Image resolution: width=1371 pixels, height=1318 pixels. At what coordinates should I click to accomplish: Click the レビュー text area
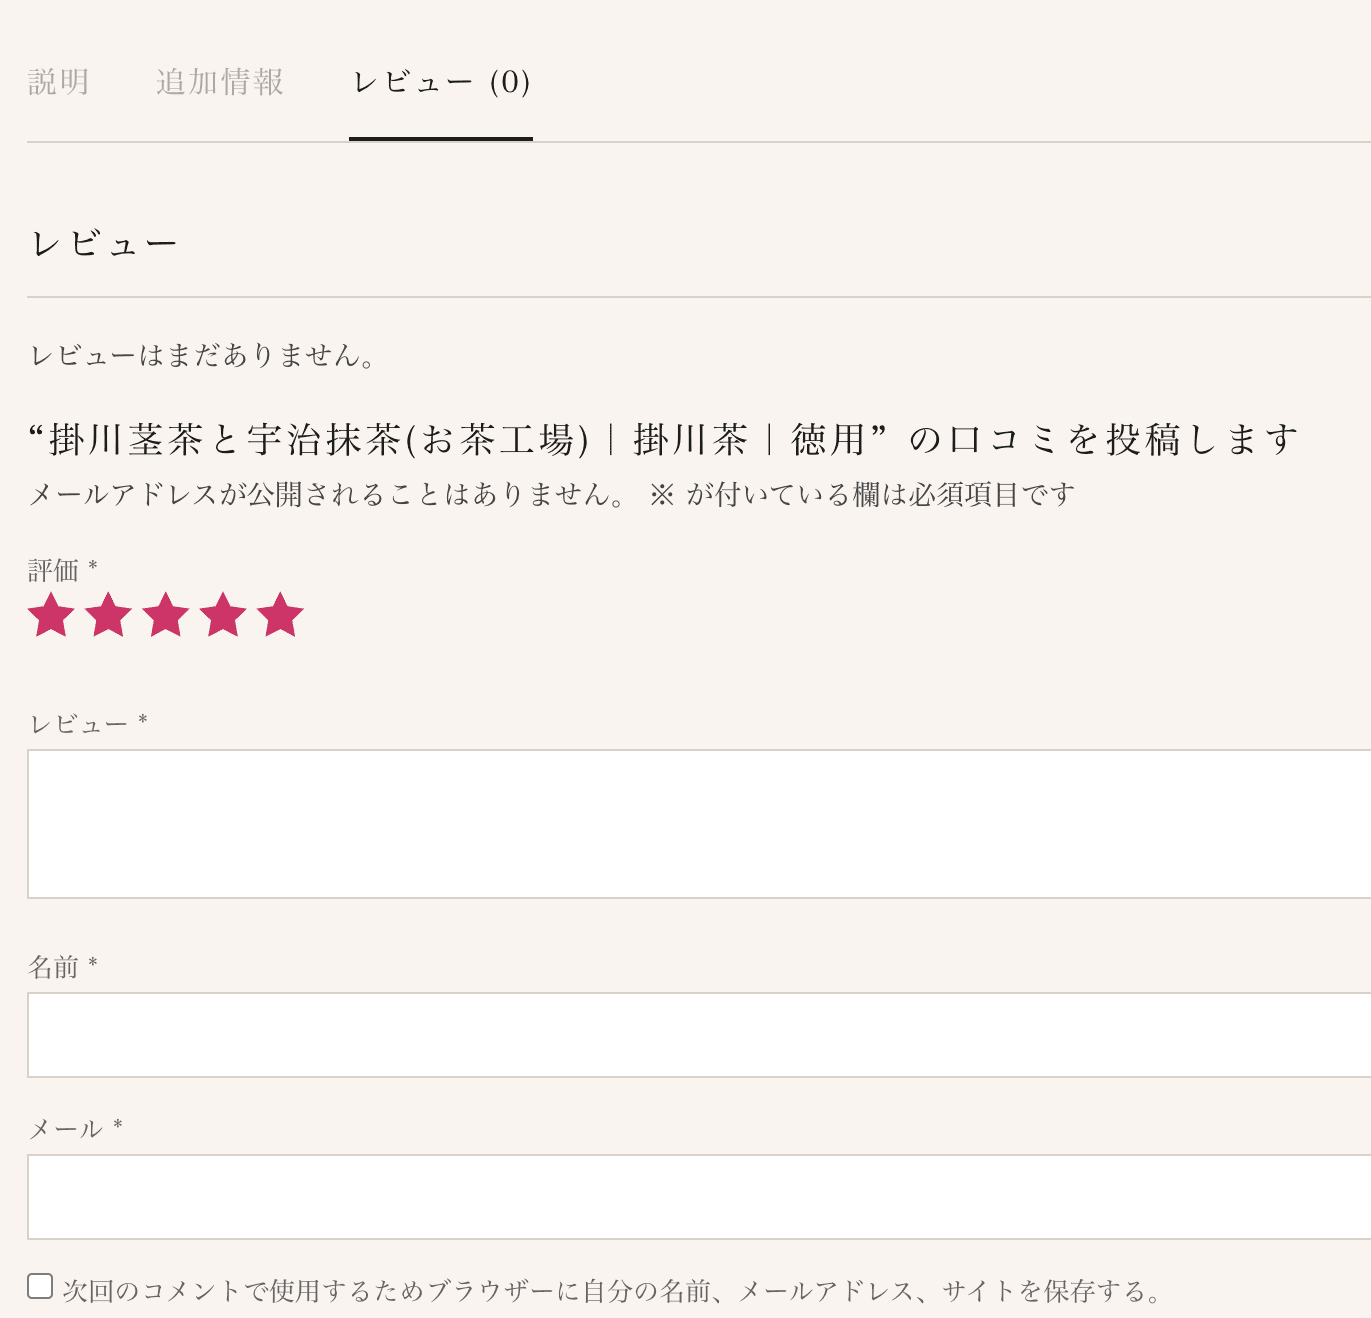point(699,824)
